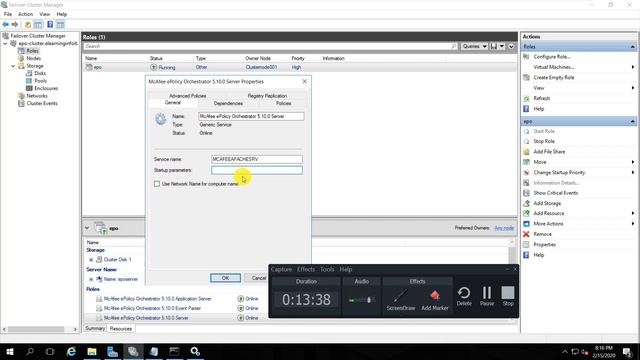Select Nodes in the cluster tree
Viewport: 640px width, 360px height.
click(x=33, y=58)
